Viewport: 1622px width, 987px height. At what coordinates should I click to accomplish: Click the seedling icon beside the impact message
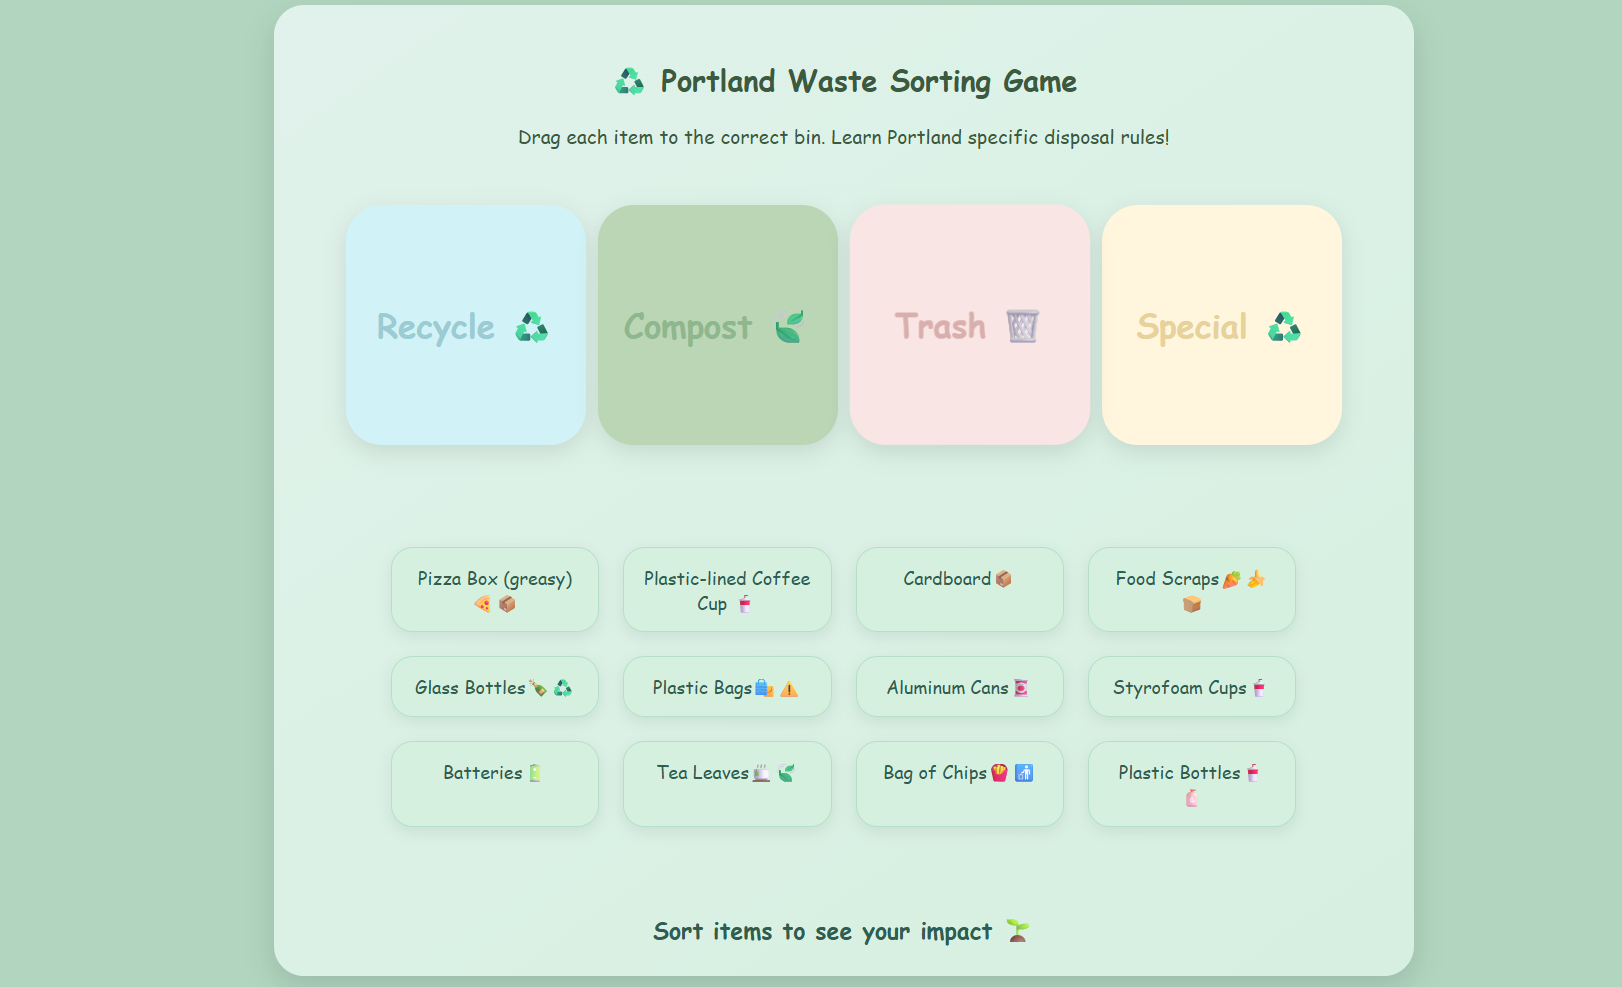[x=1018, y=931]
